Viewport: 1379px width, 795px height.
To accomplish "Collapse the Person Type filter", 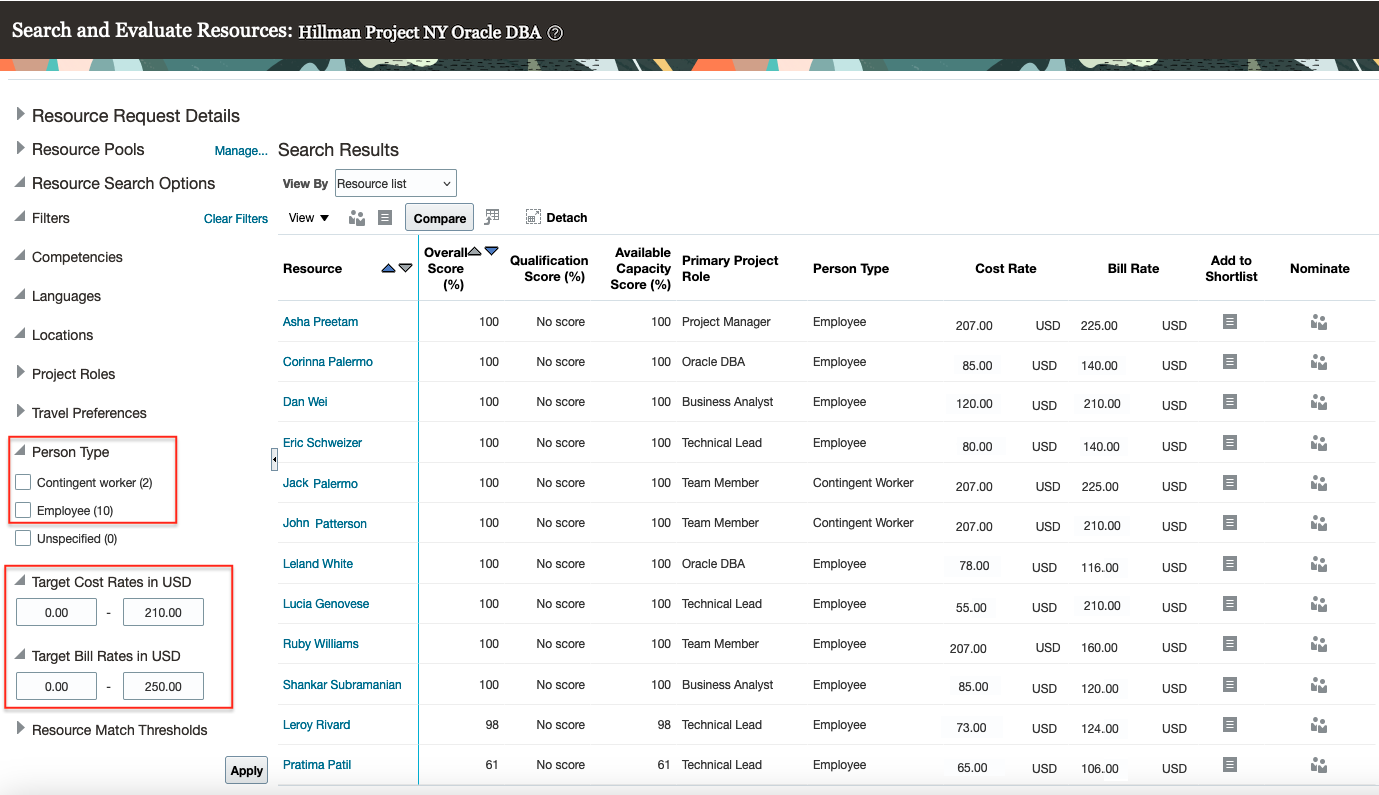I will click(20, 451).
